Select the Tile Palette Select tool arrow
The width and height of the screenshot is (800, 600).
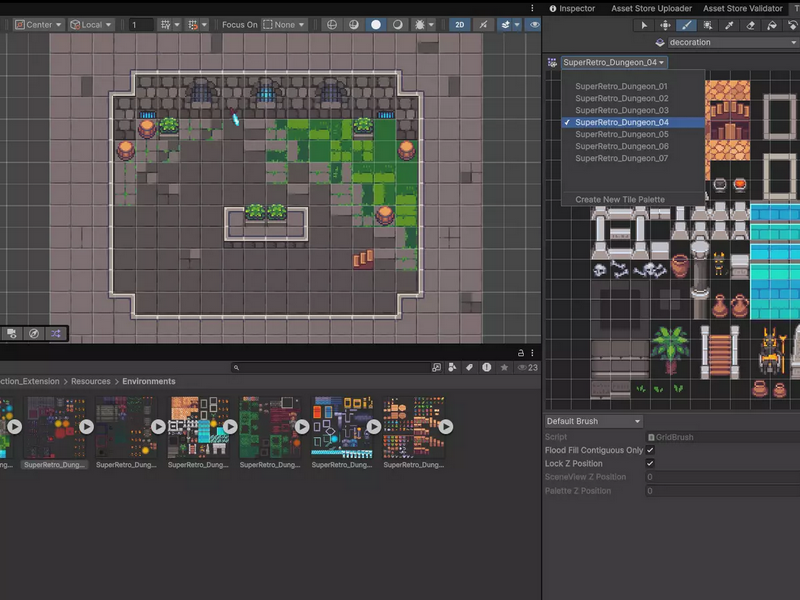click(x=643, y=25)
